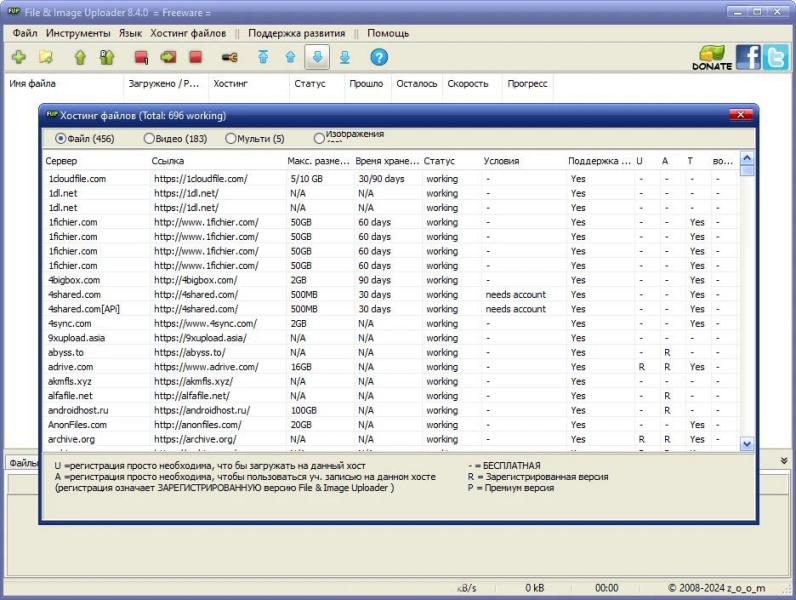Sort by the Время хране... column header
796x600 pixels.
tap(387, 161)
